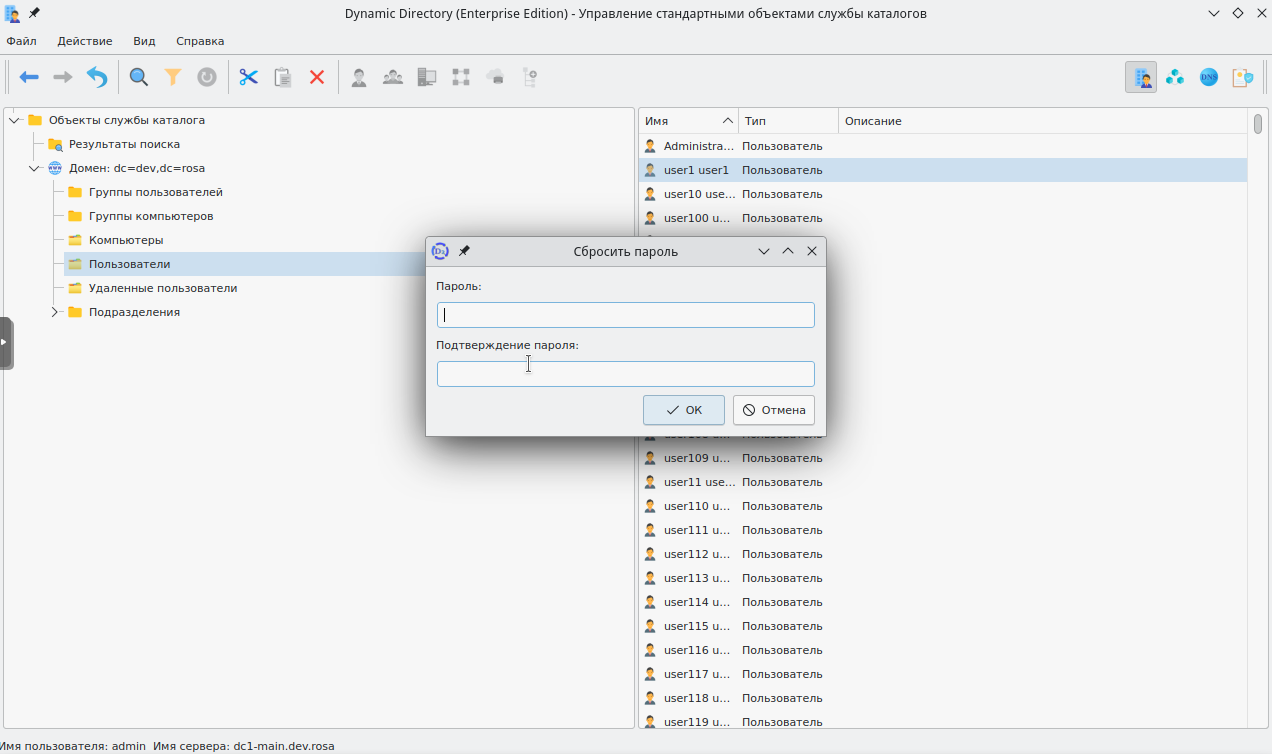This screenshot has width=1272, height=754.
Task: Click the red X delete icon
Action: (x=317, y=77)
